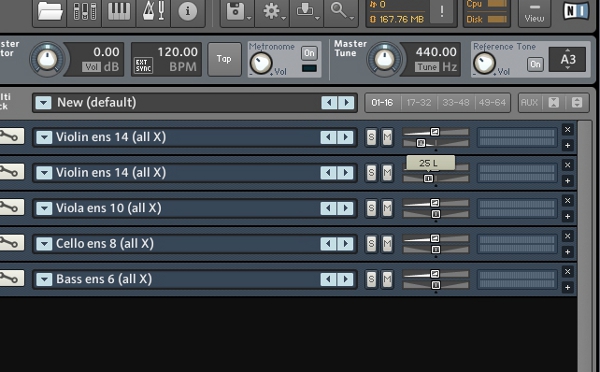The image size is (600, 372).
Task: Click the Bass ens 6 volume slider handle
Action: coord(435,274)
